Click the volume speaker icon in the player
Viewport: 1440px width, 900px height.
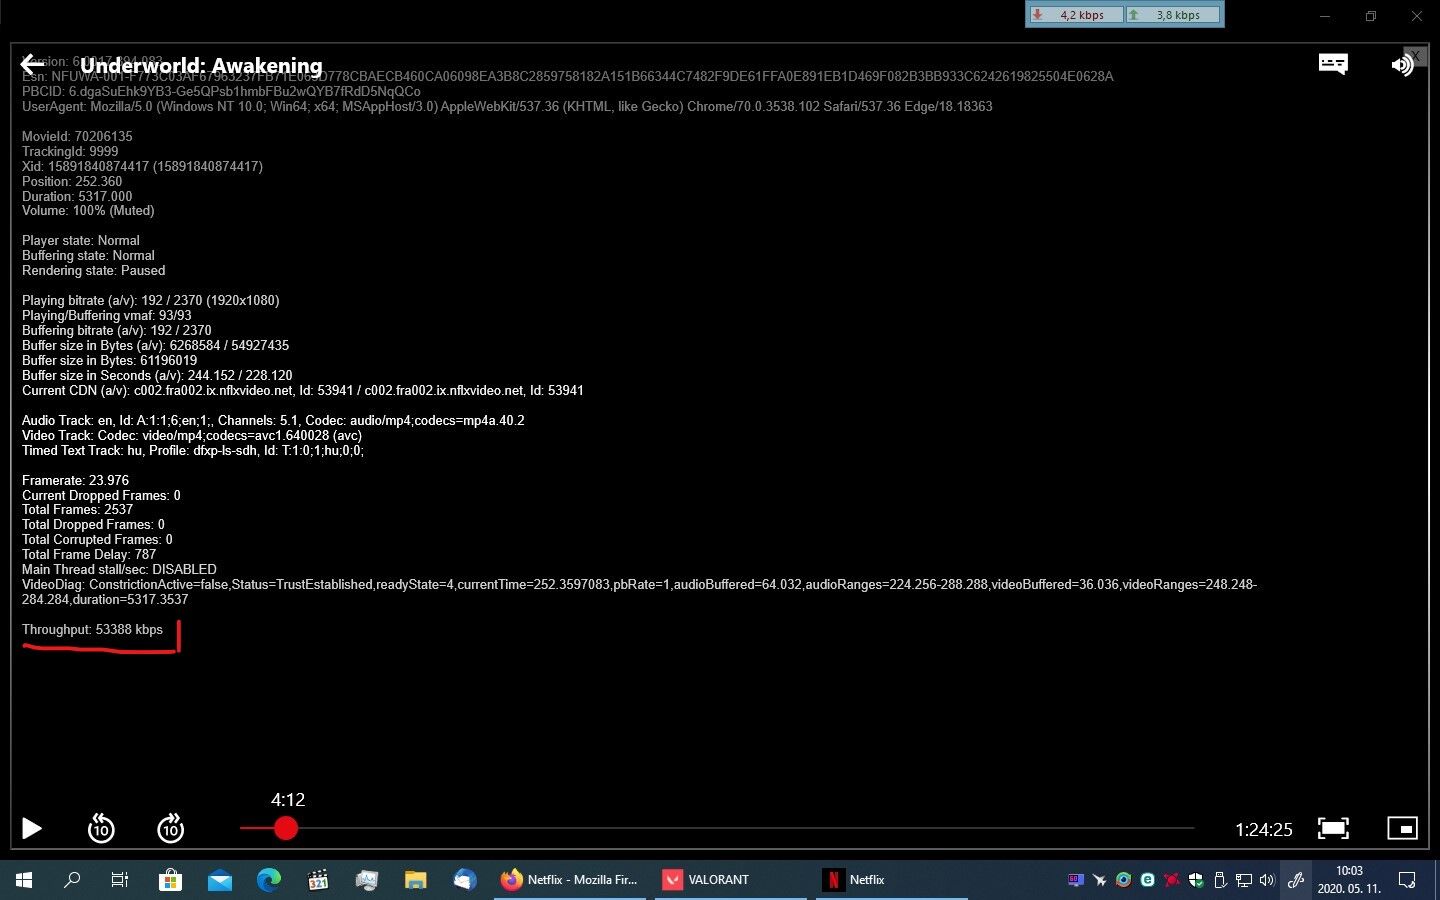click(1402, 65)
